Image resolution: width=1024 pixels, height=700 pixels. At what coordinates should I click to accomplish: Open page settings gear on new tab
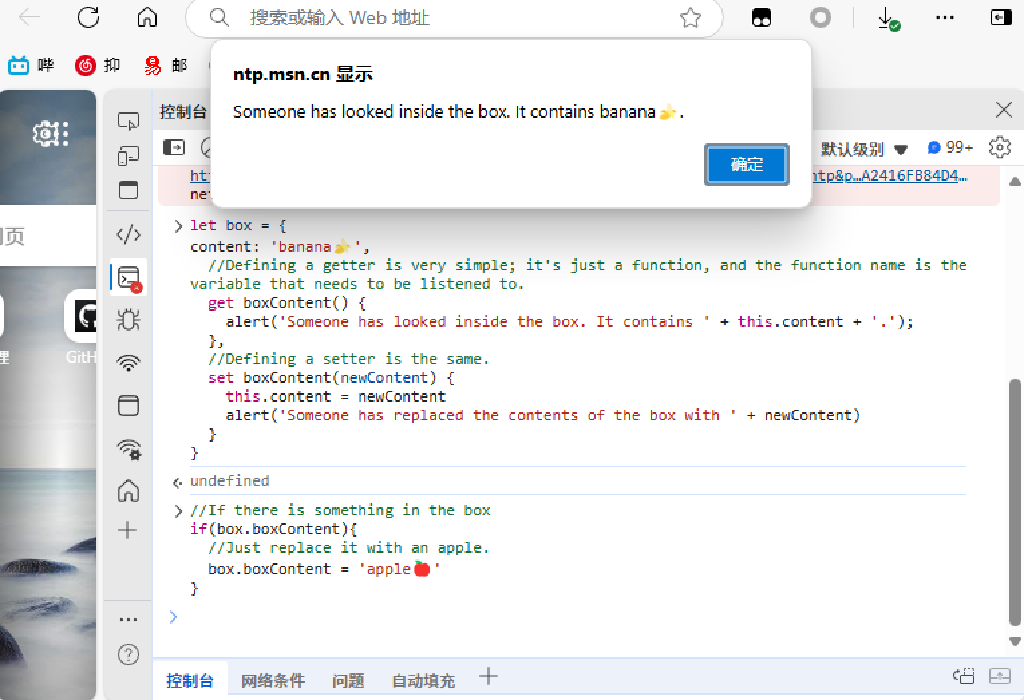[x=50, y=133]
